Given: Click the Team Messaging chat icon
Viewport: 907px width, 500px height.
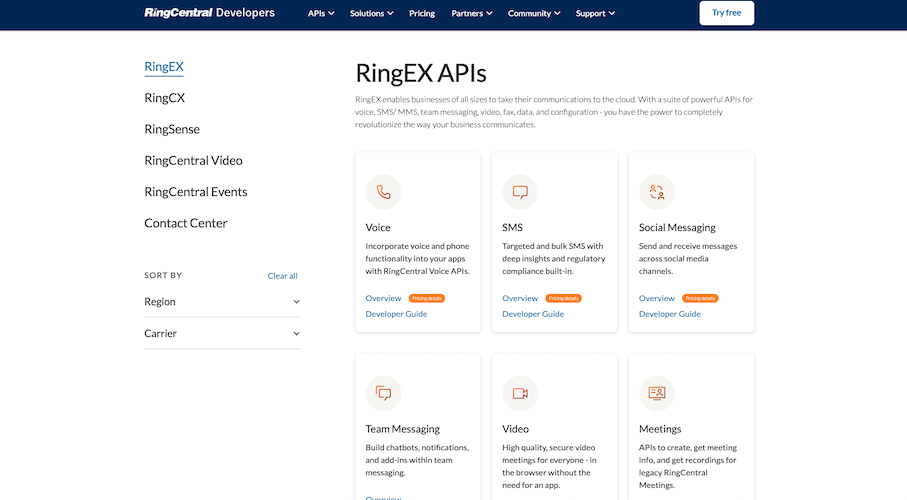Looking at the screenshot, I should (383, 393).
